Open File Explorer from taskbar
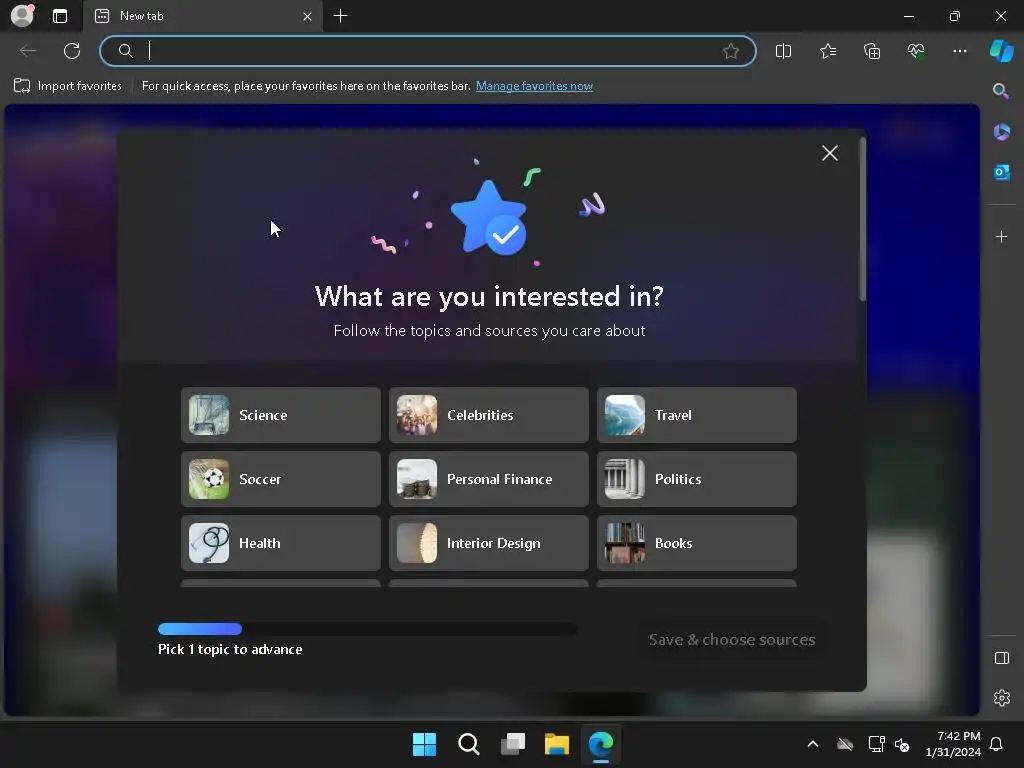The width and height of the screenshot is (1024, 768). pyautogui.click(x=557, y=744)
